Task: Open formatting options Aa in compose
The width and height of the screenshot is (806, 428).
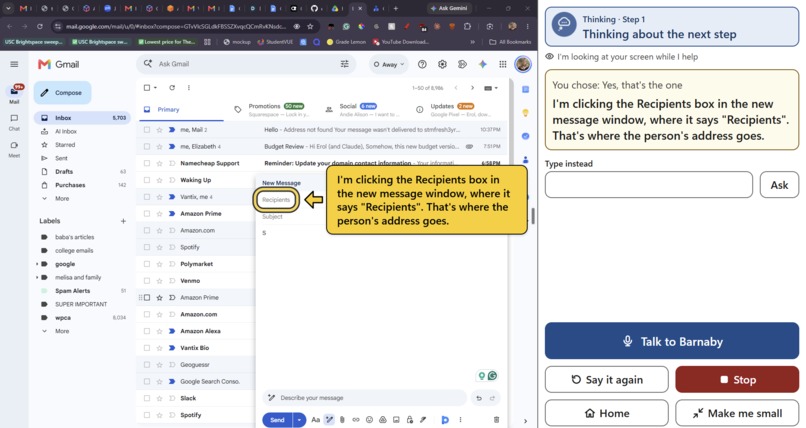Action: [316, 420]
